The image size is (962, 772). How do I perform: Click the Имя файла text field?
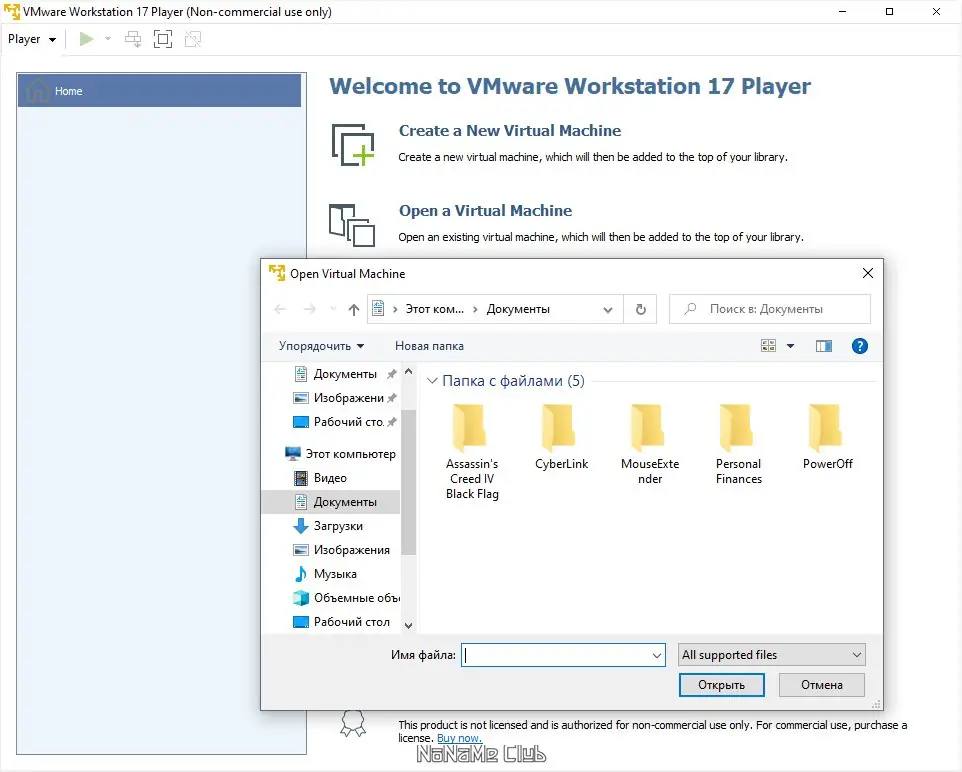tap(556, 655)
